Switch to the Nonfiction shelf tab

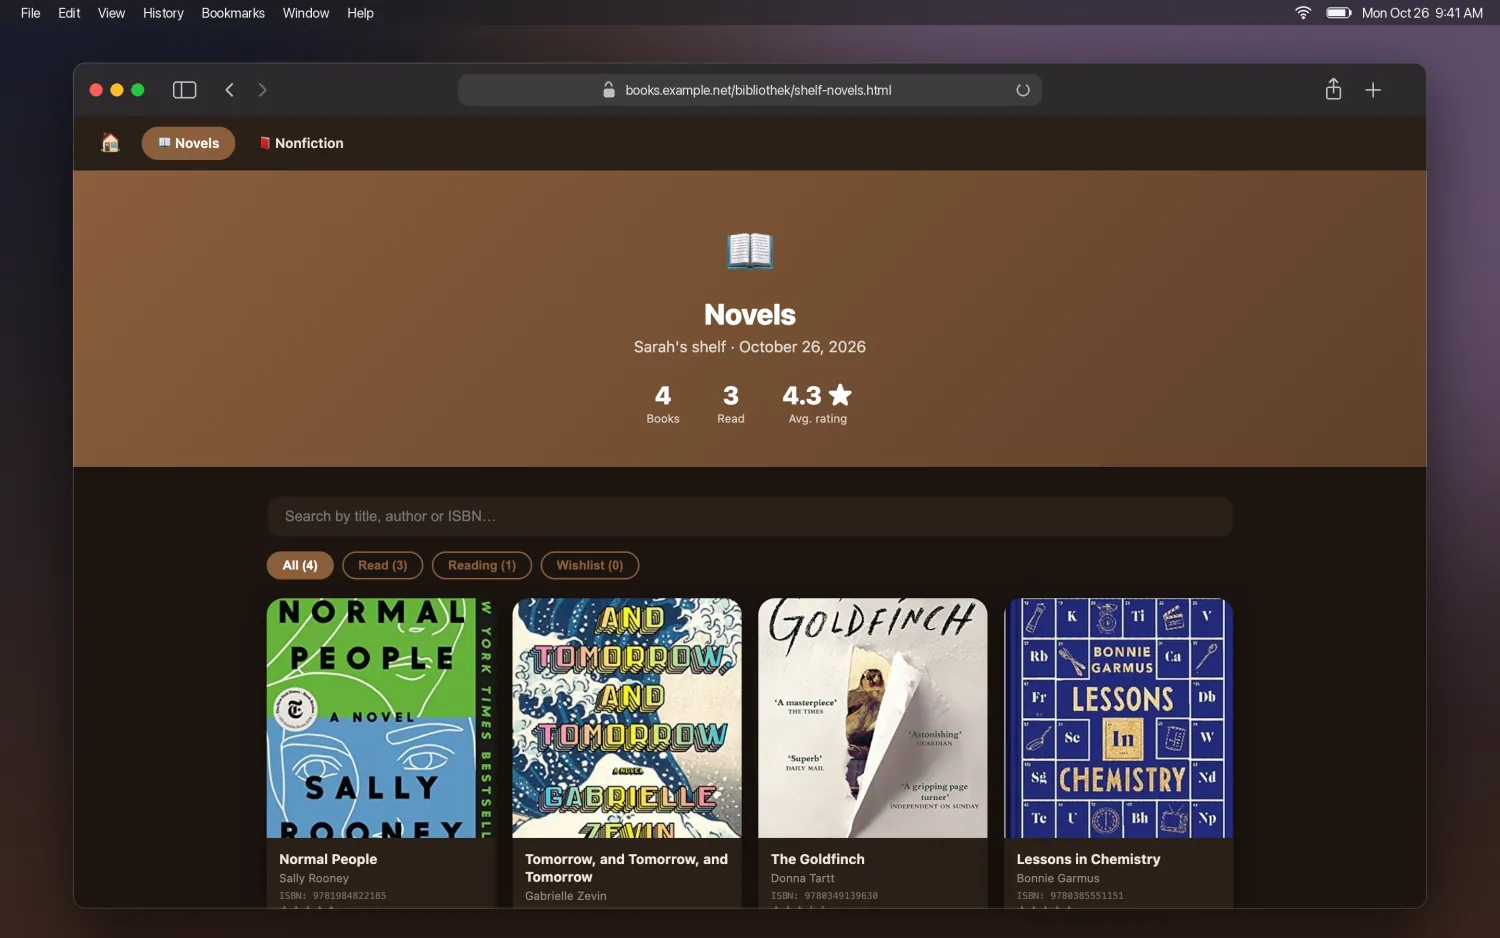(x=301, y=143)
